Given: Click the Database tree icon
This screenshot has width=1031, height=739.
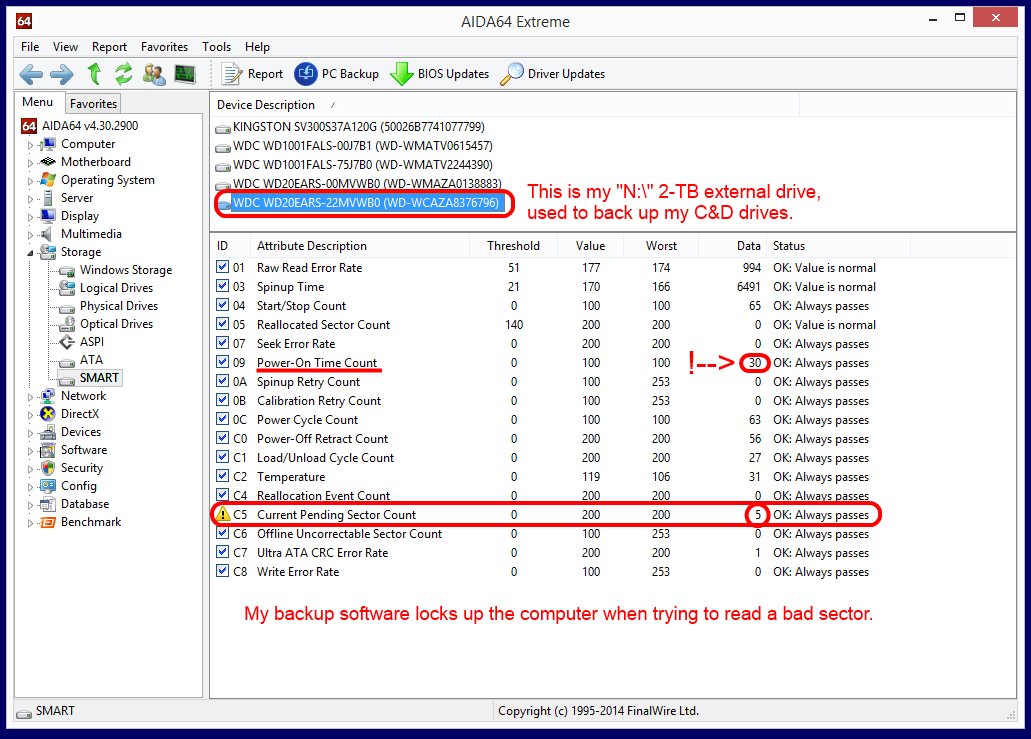Looking at the screenshot, I should (x=48, y=504).
